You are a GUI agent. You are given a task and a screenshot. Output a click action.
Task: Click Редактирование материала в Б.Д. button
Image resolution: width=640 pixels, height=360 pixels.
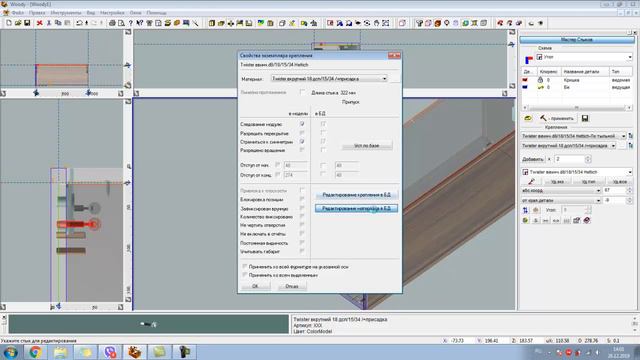(x=356, y=209)
